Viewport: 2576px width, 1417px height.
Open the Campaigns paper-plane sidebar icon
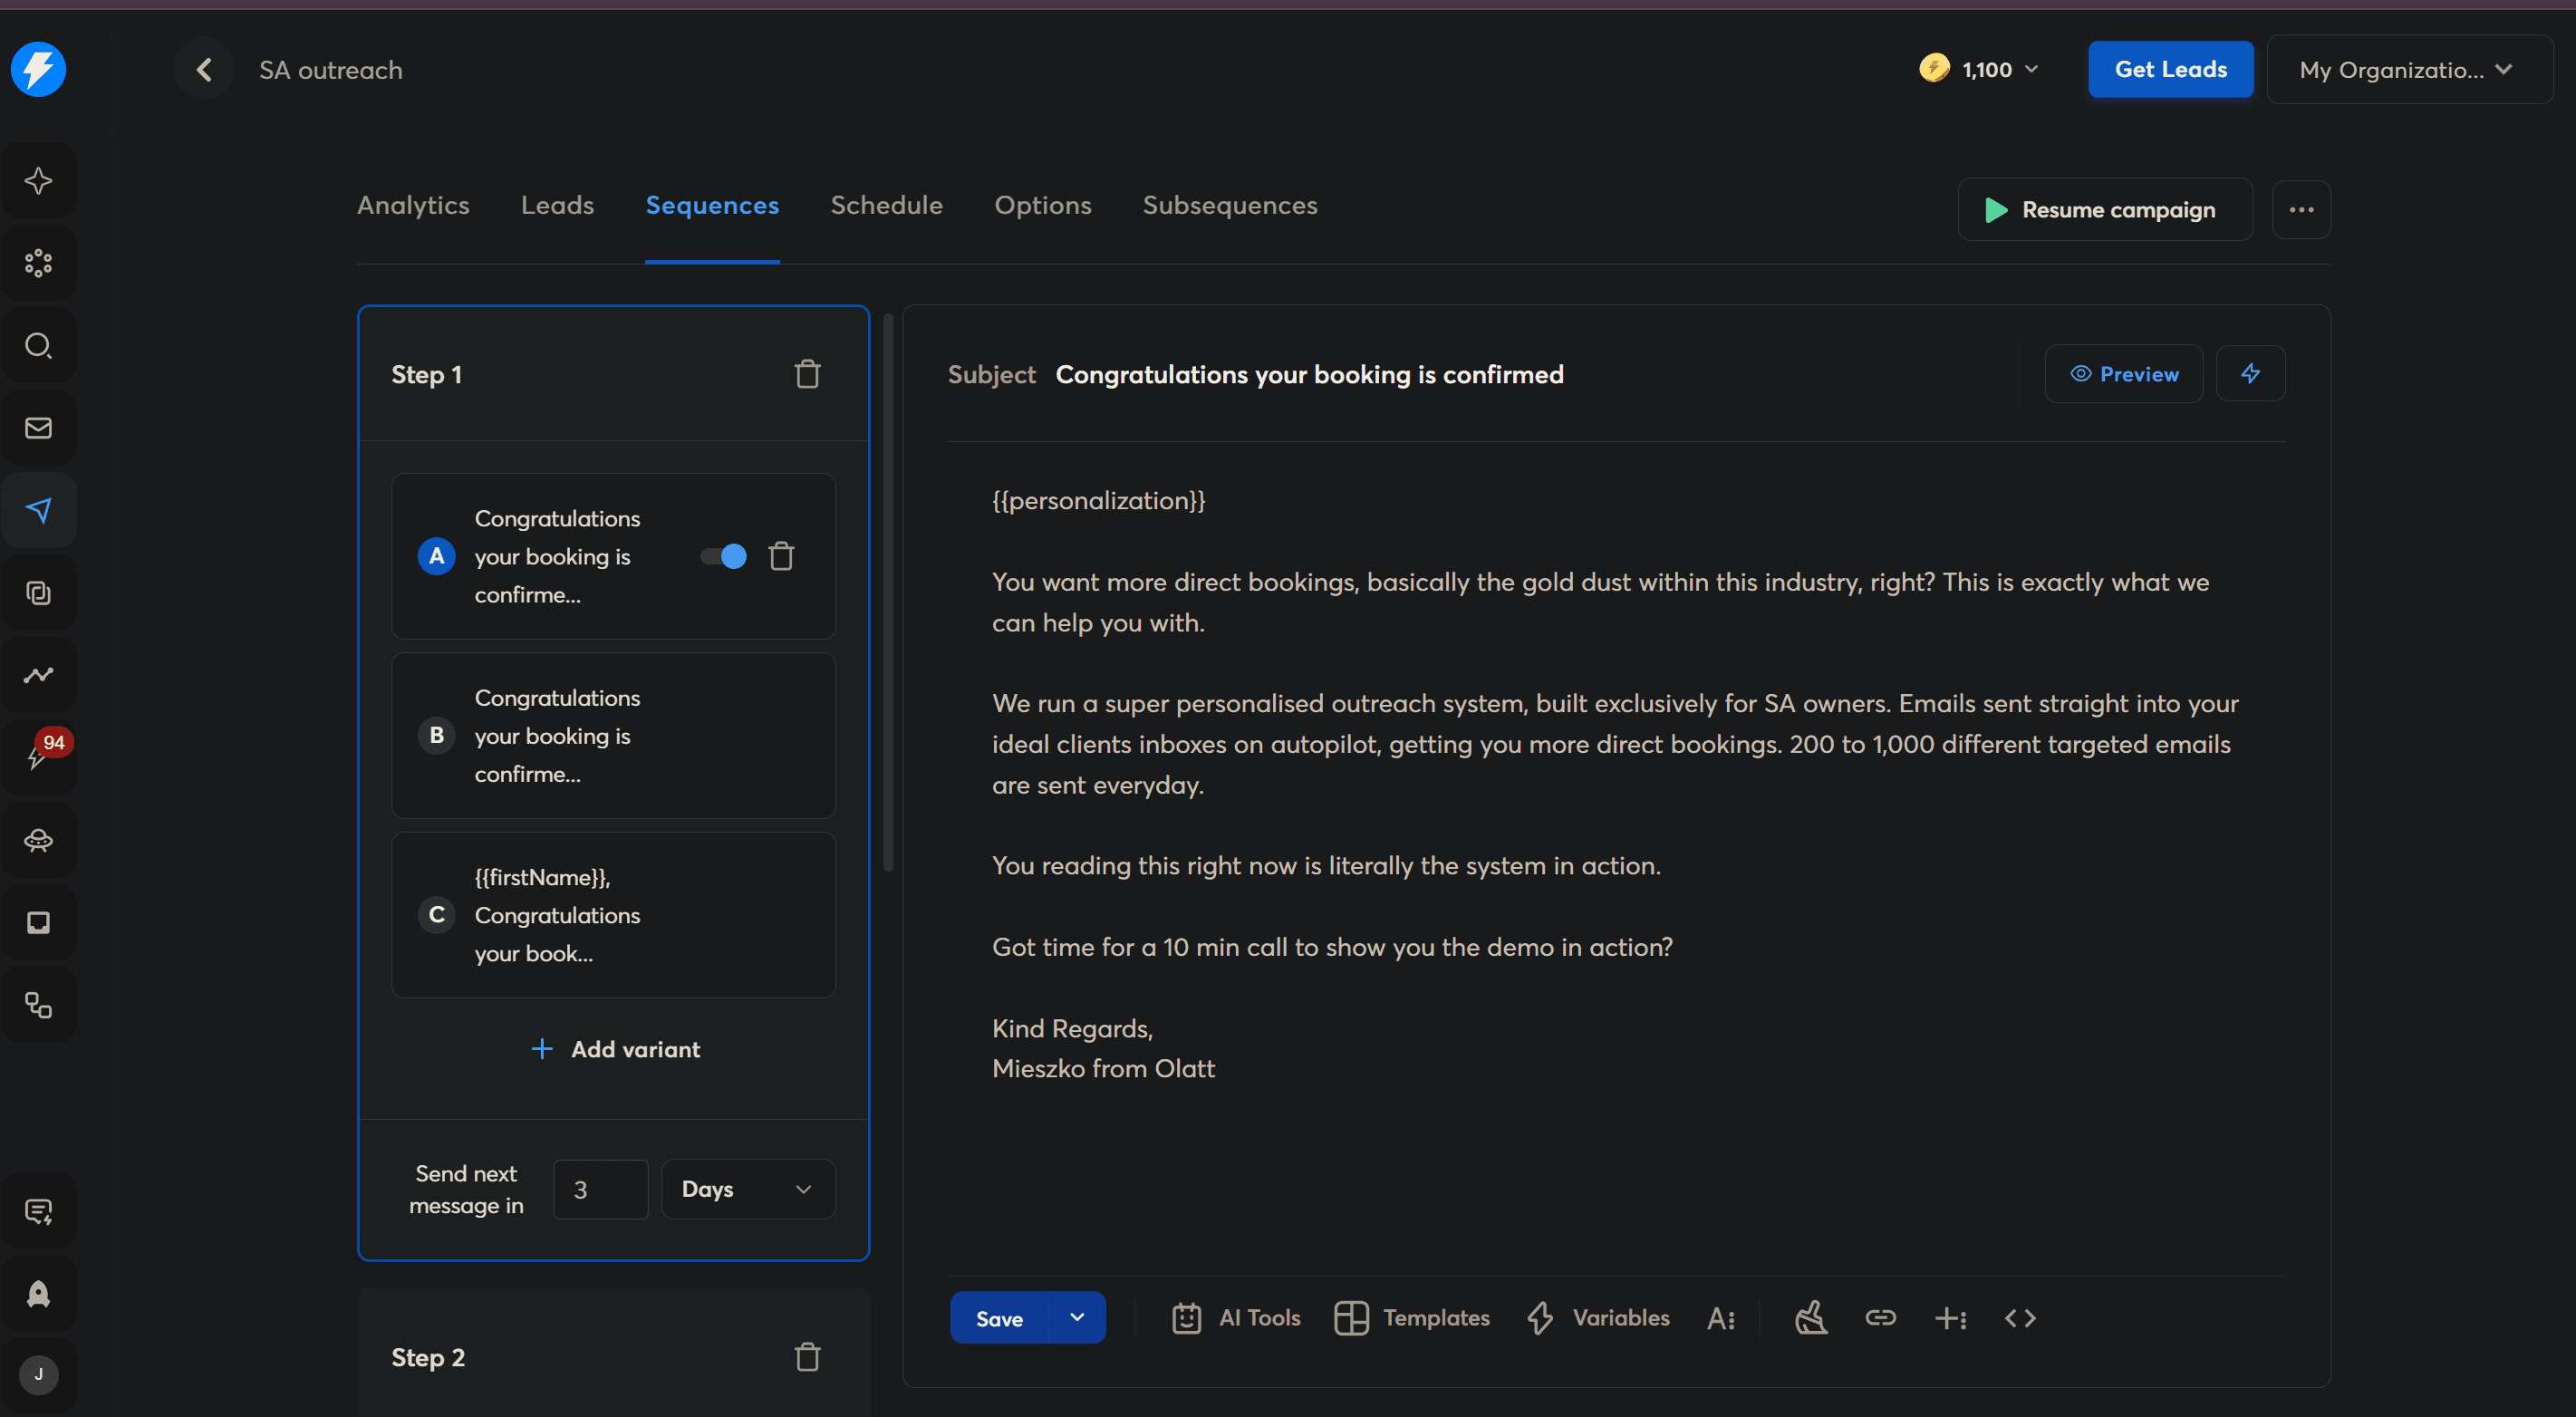(x=38, y=510)
